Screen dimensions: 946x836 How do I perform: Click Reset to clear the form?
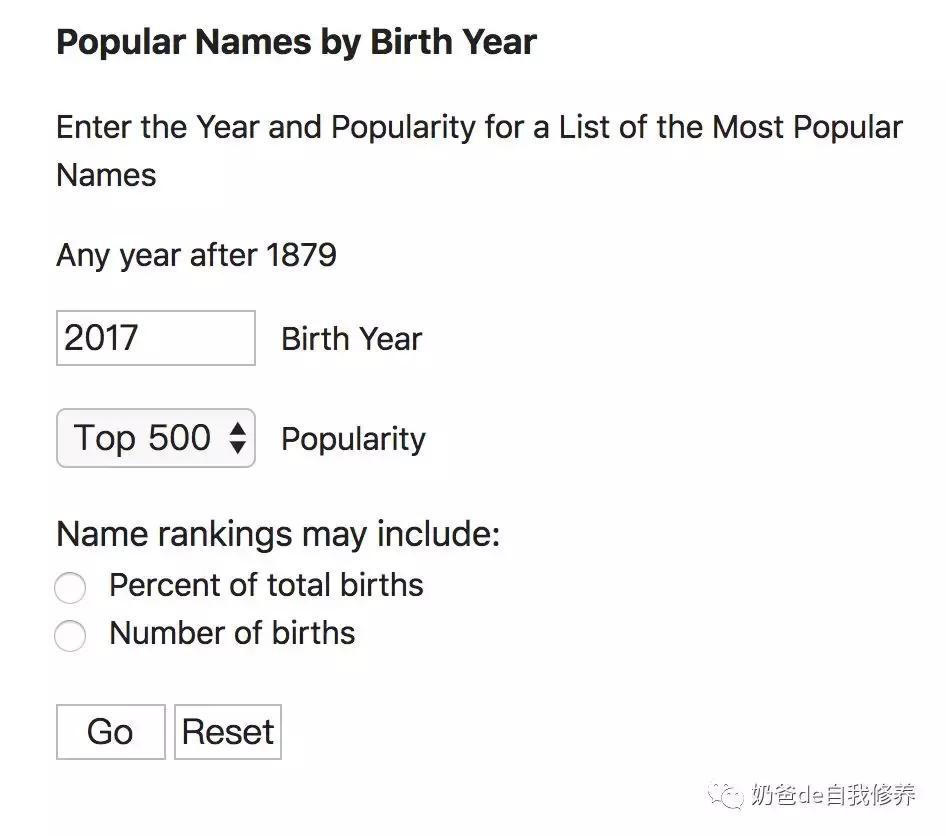(227, 731)
